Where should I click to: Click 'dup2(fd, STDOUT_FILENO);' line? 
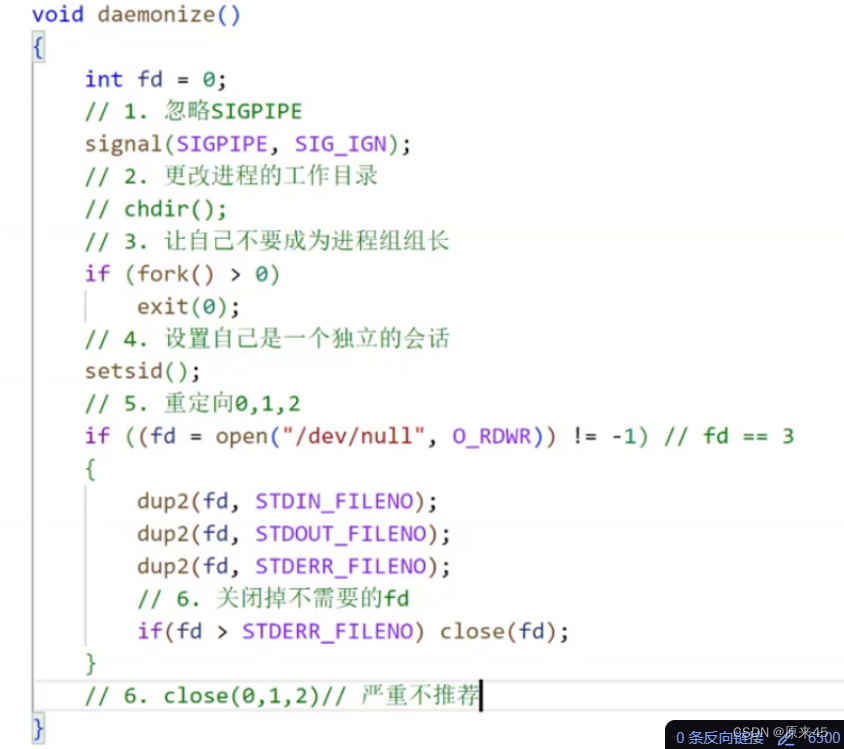(293, 534)
